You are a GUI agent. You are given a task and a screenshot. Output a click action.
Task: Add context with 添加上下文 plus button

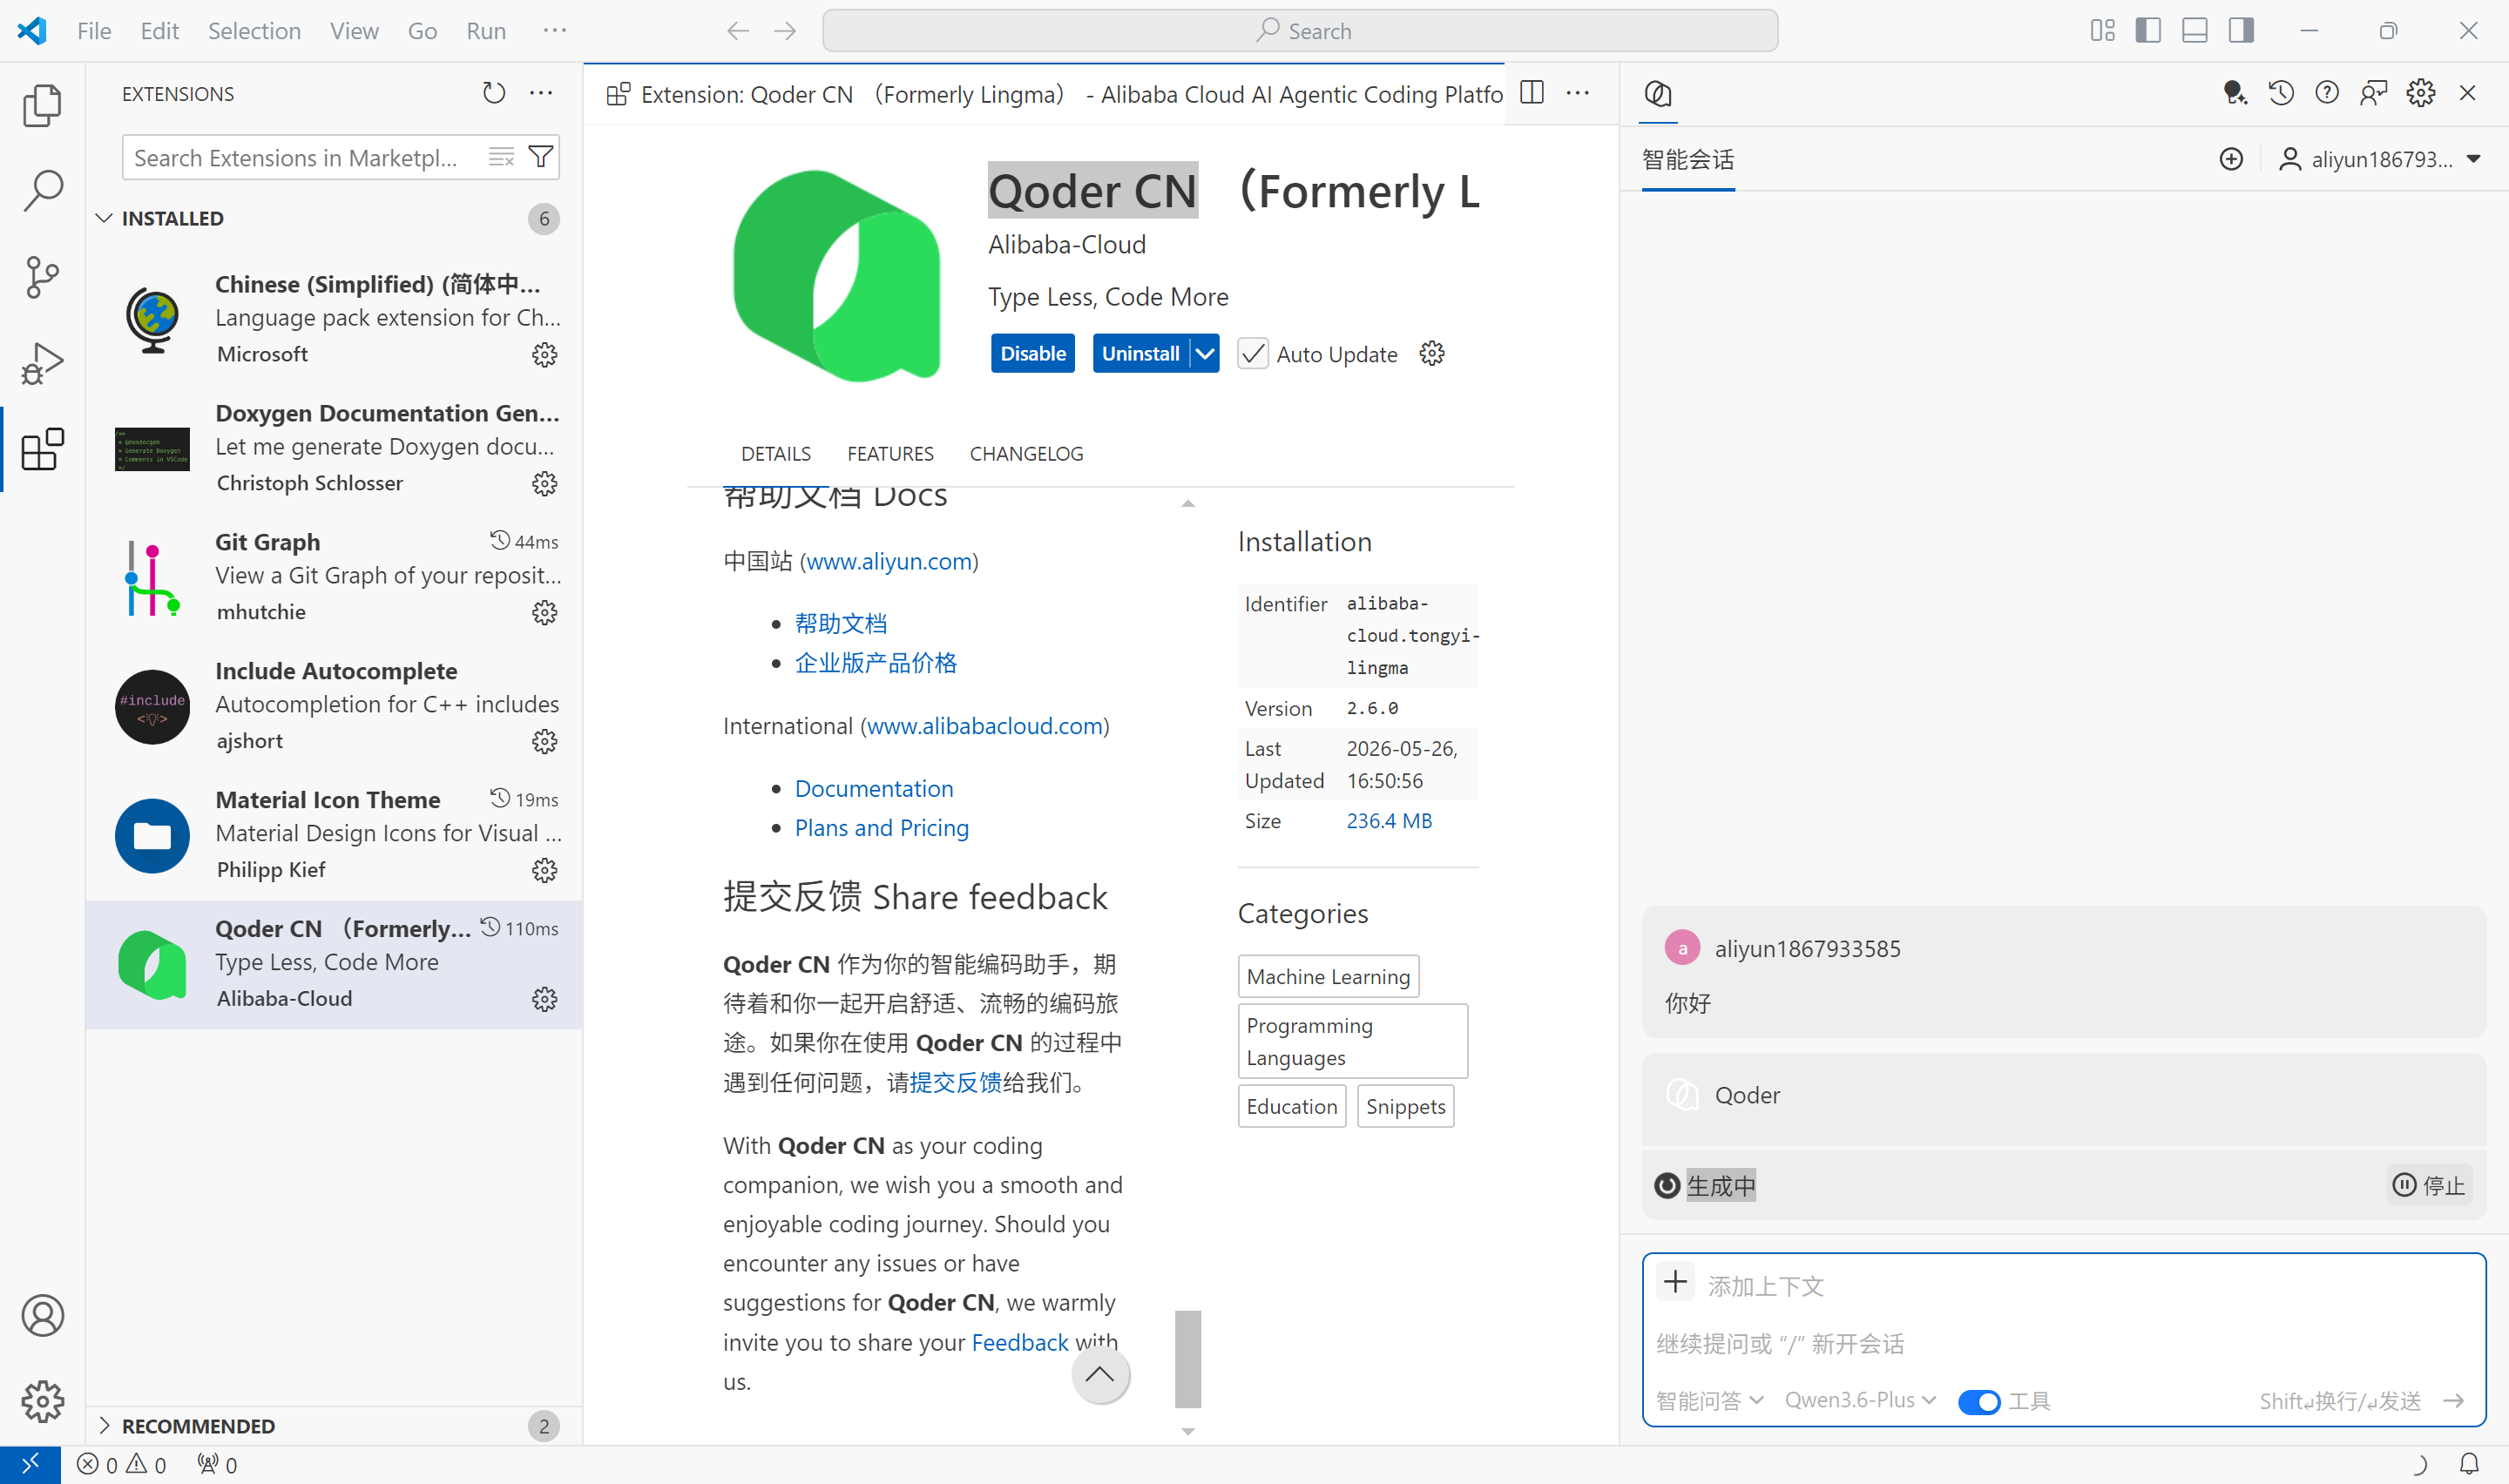pos(1675,1282)
